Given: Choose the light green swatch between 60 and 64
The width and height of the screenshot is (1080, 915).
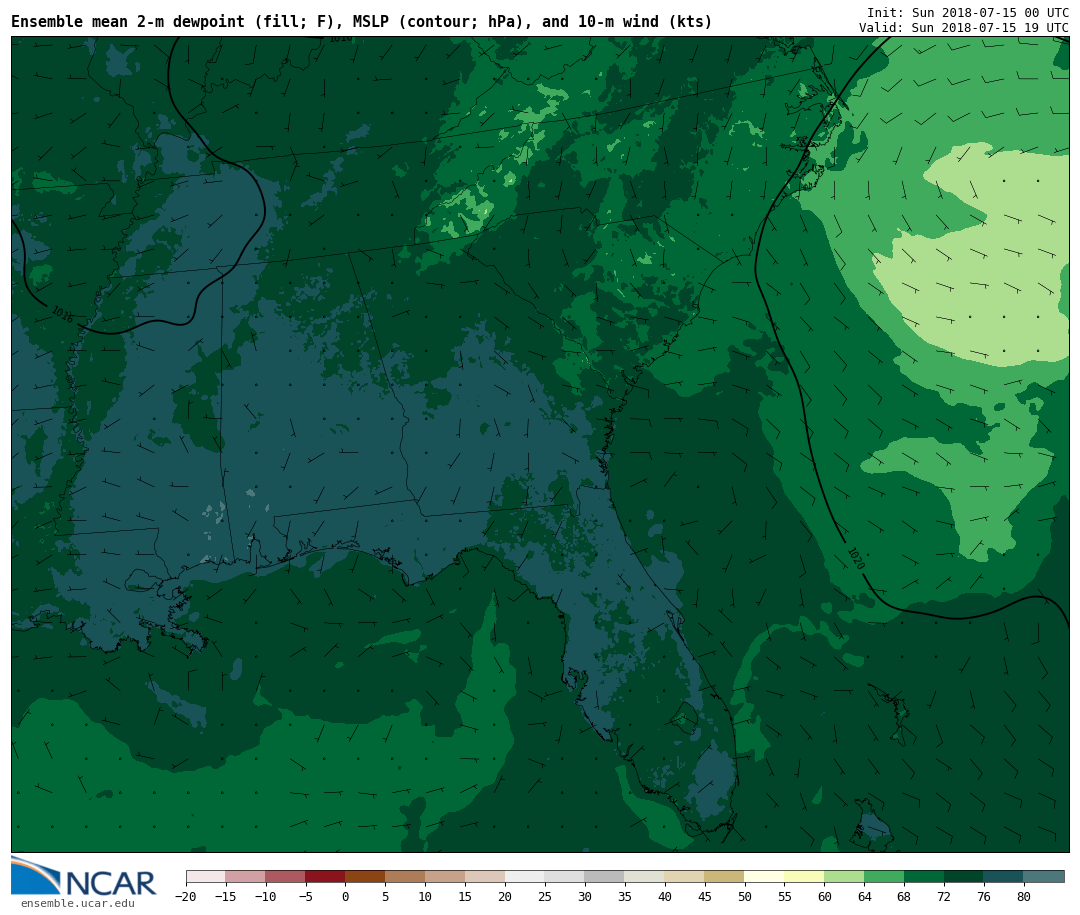Looking at the screenshot, I should (844, 876).
